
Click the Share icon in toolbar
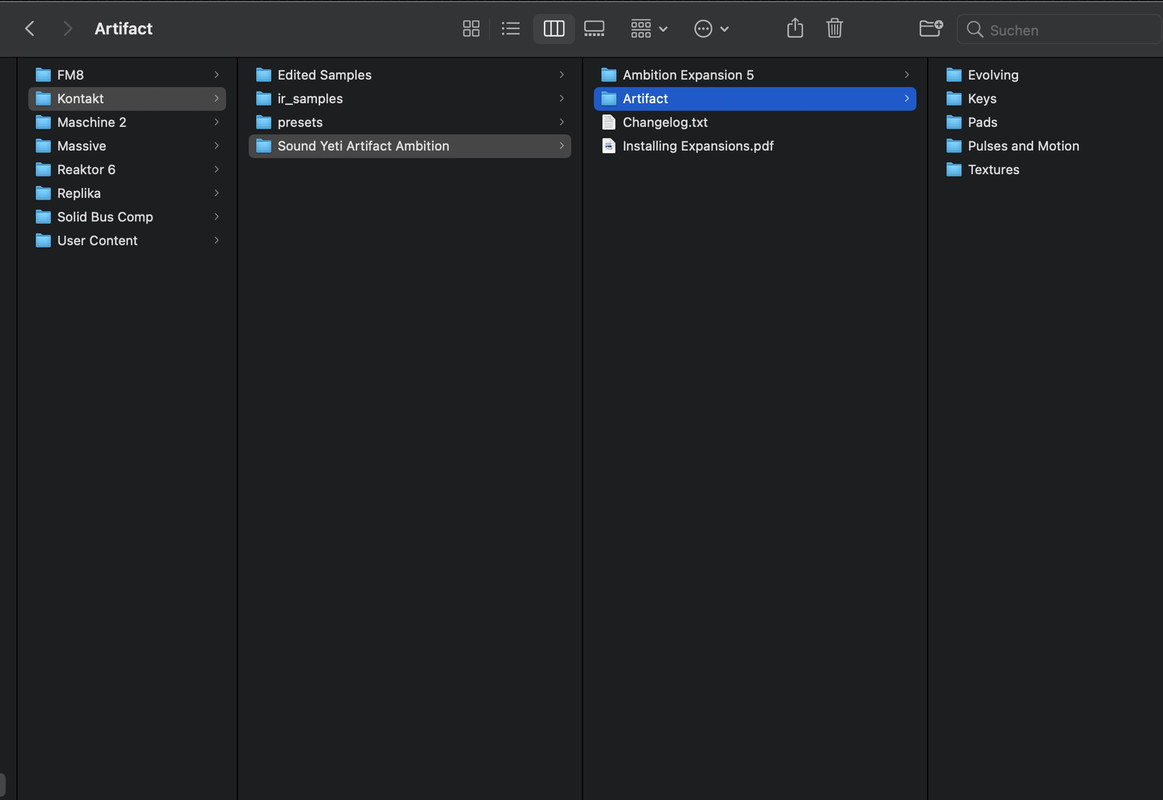[x=795, y=28]
